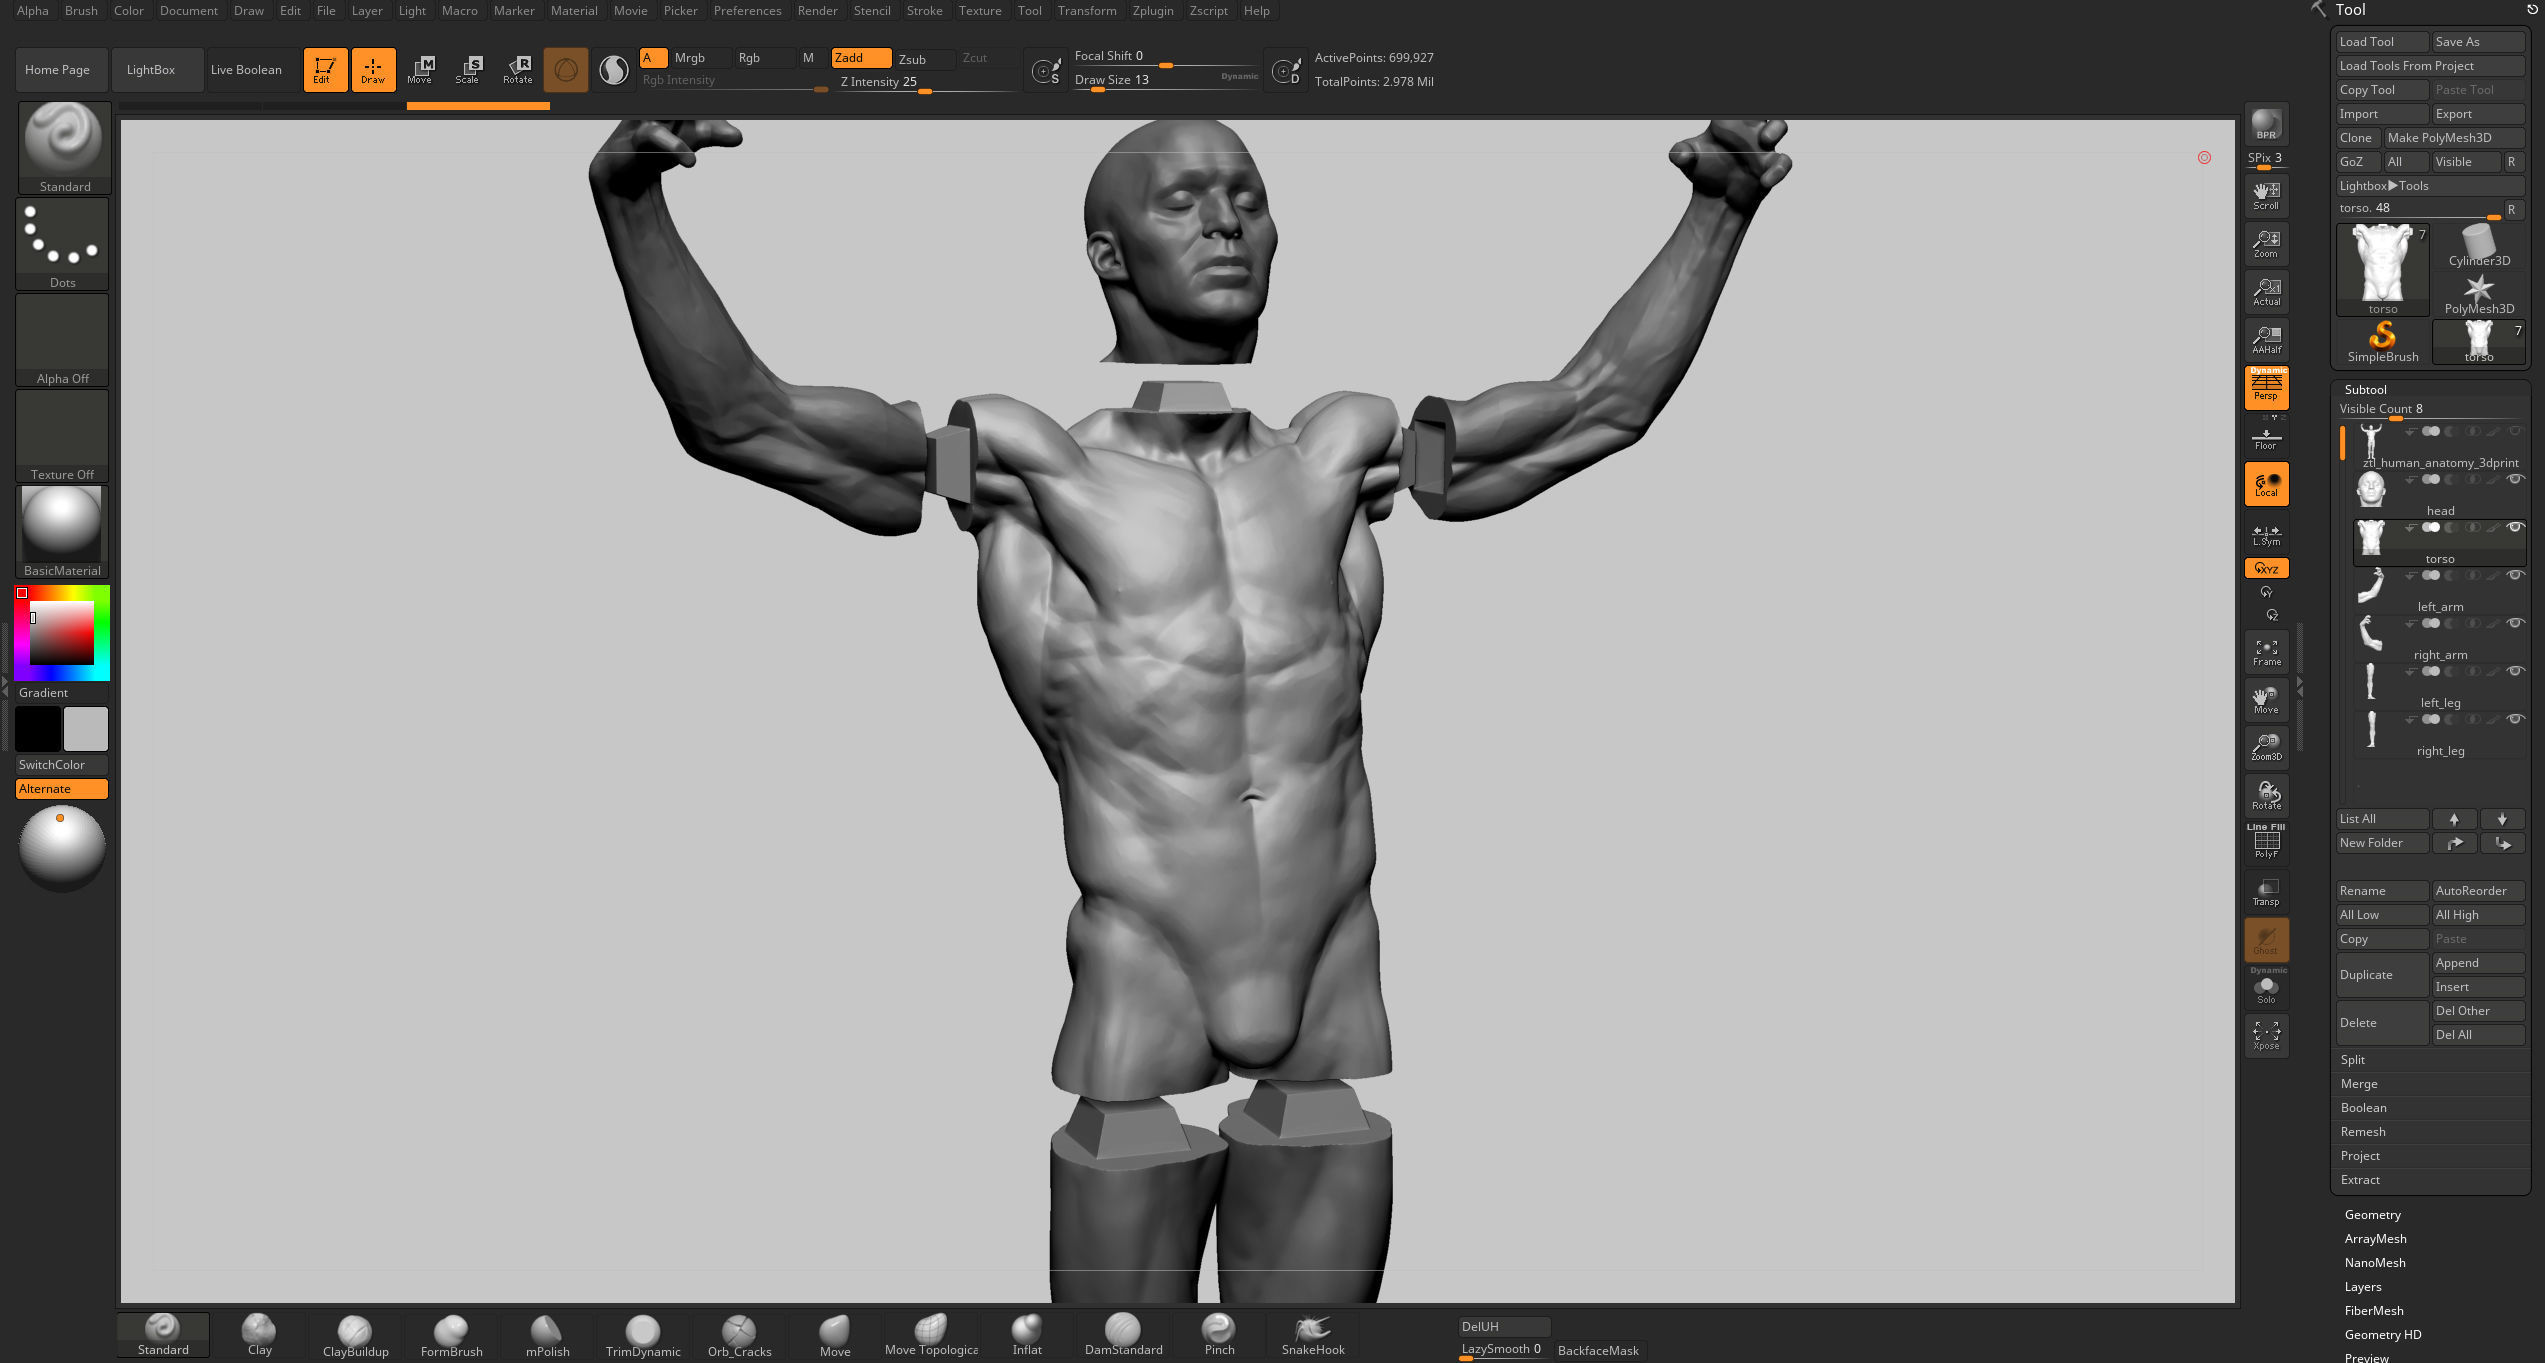Viewport: 2545px width, 1363px height.
Task: Open the Standard brush picker thumbnail
Action: pyautogui.click(x=64, y=147)
